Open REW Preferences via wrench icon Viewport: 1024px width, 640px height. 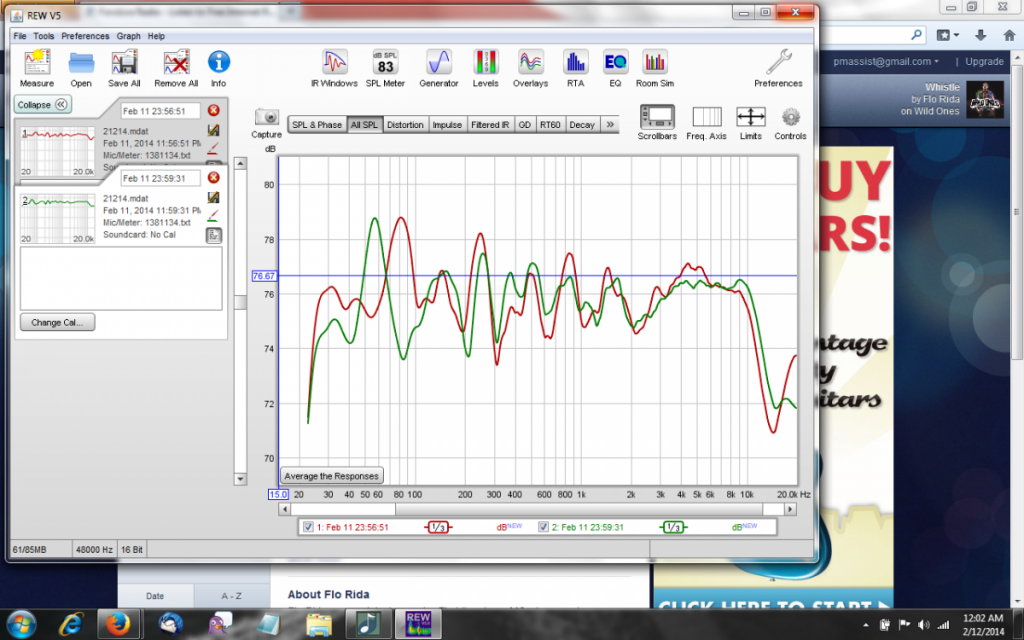coord(778,69)
